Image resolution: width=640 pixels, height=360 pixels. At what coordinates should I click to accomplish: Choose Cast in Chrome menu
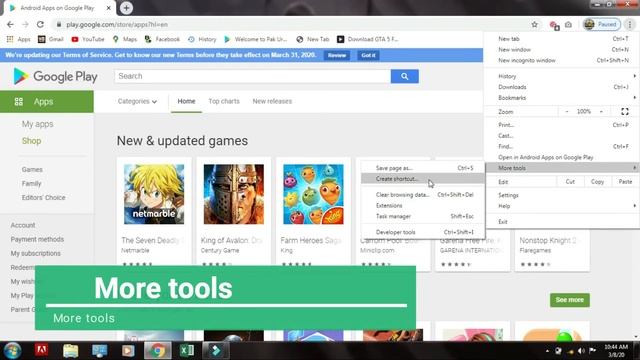(x=562, y=136)
